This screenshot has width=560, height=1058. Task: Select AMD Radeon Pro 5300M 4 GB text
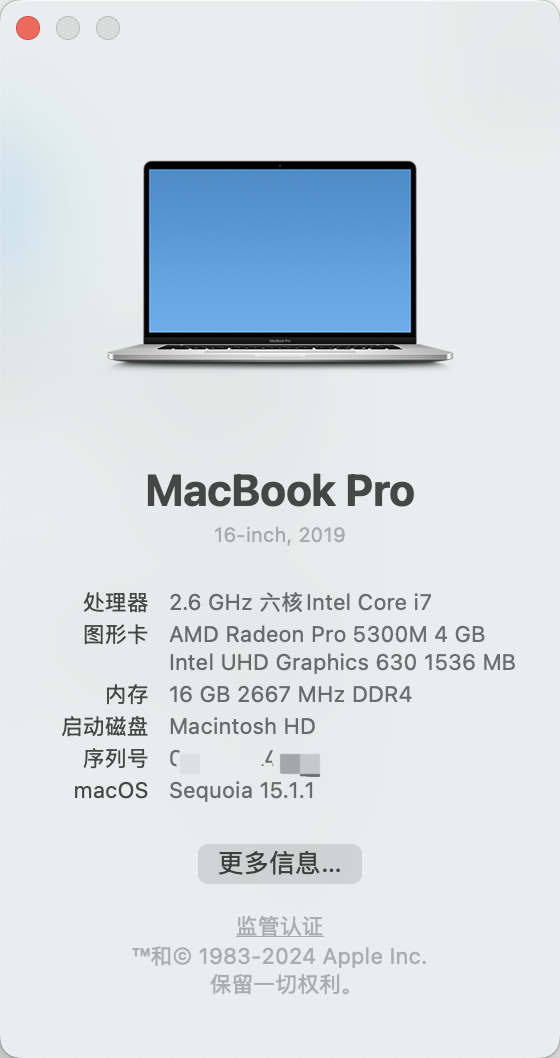327,634
